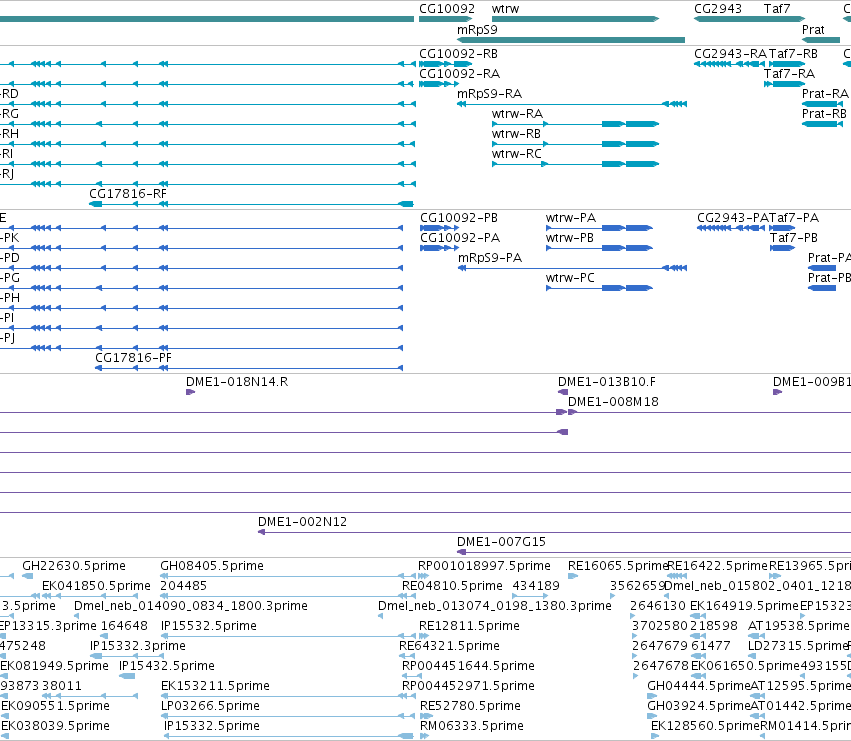
Task: Select EST label EK128560.5prime
Action: coord(705,726)
